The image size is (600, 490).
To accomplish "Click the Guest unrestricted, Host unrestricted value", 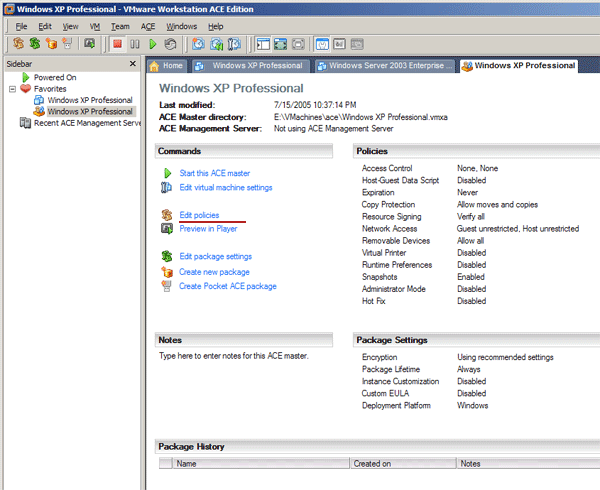I will 518,229.
